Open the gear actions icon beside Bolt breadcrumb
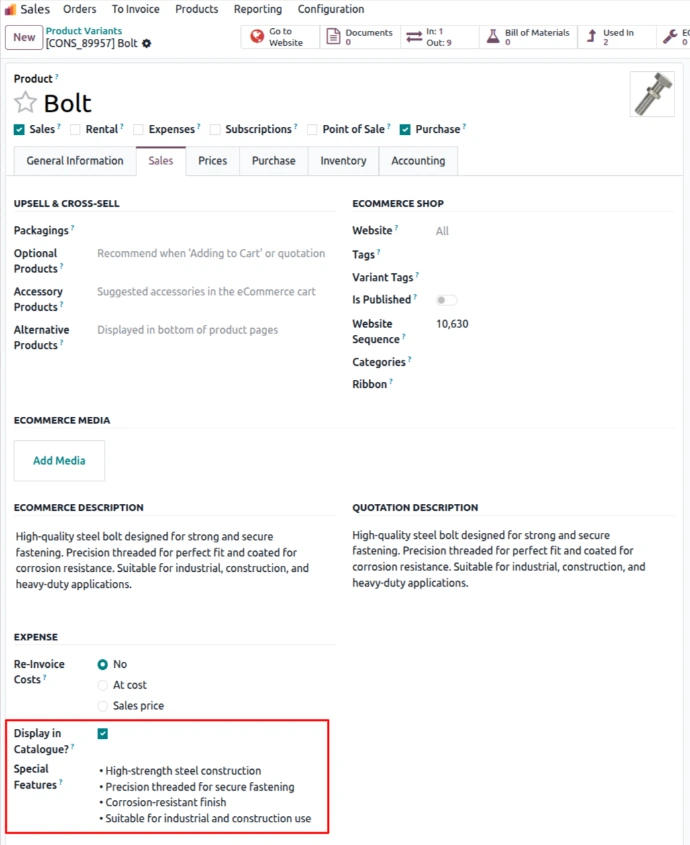690x845 pixels. pyautogui.click(x=147, y=44)
